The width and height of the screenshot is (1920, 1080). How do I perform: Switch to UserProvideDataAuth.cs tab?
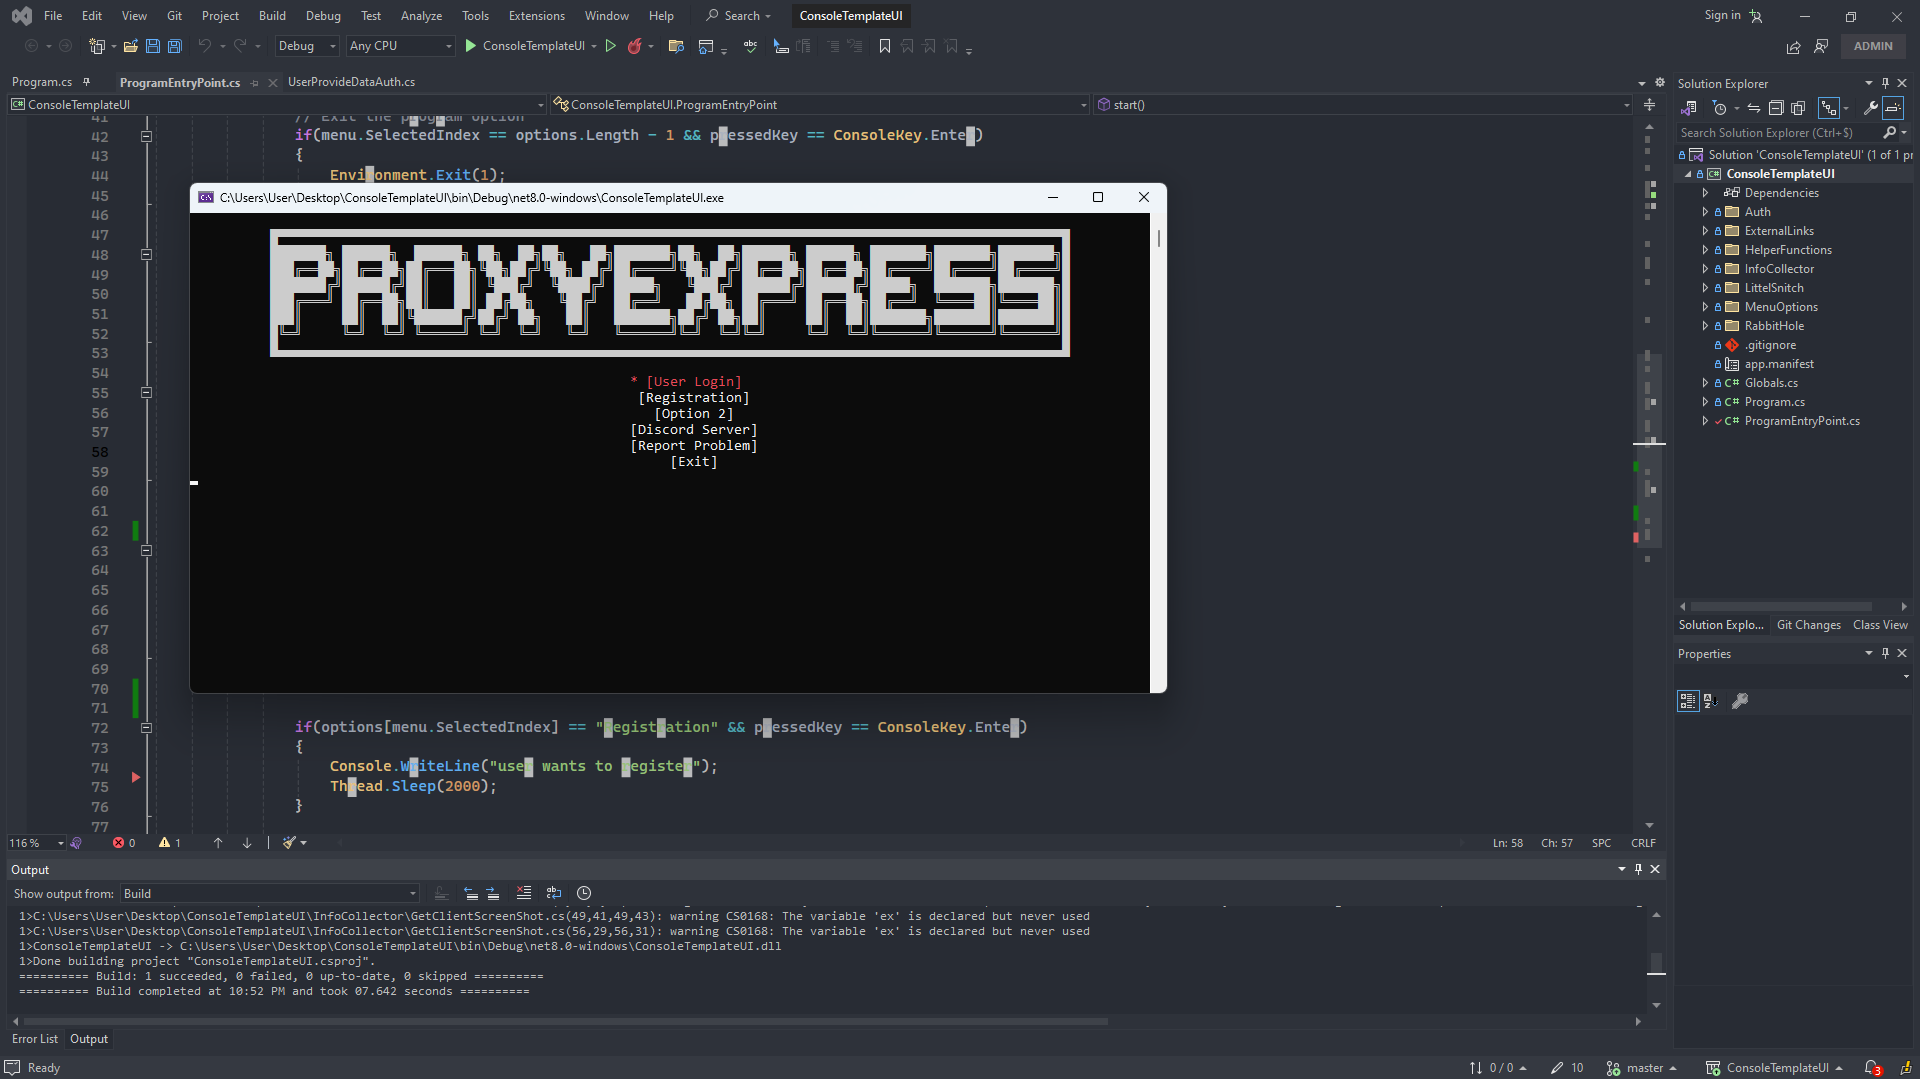click(351, 82)
